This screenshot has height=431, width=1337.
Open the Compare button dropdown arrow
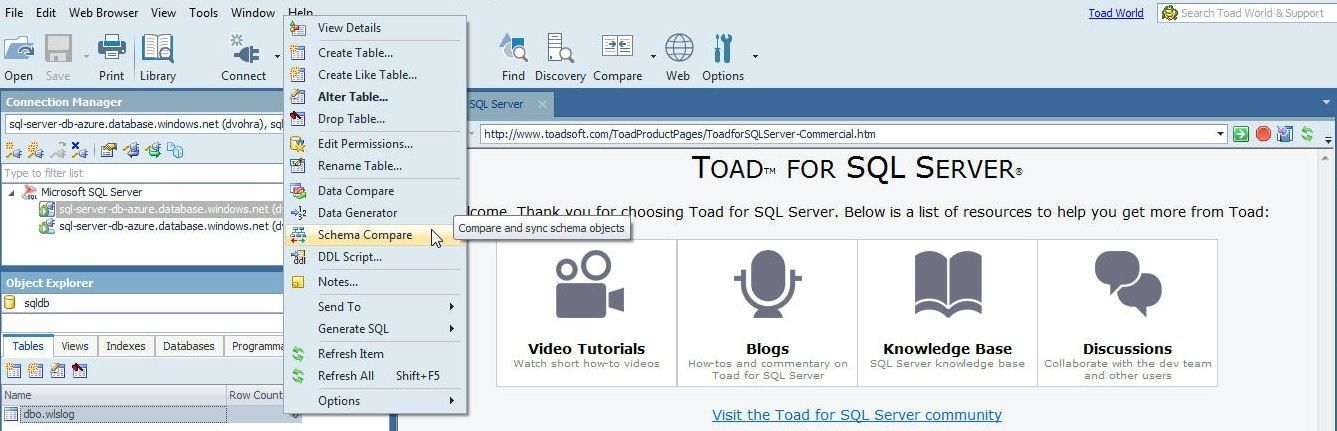pos(653,56)
